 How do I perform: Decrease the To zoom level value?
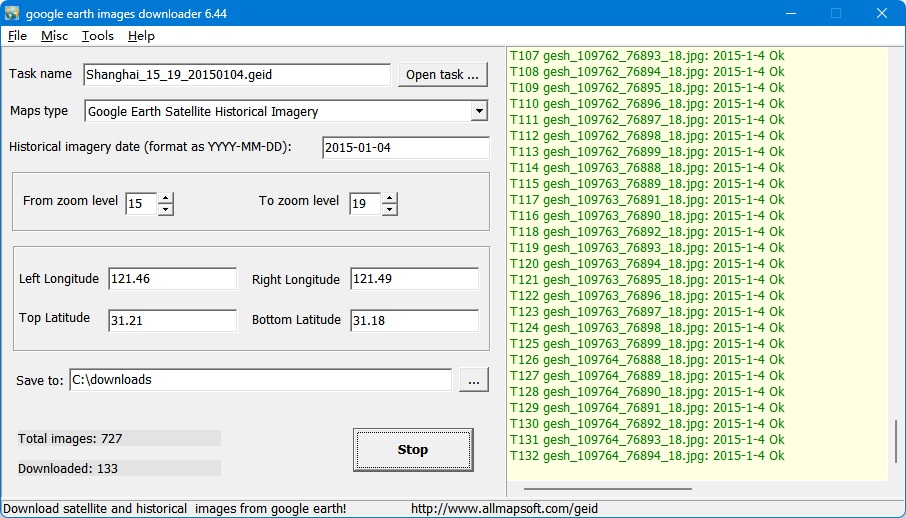coord(389,209)
